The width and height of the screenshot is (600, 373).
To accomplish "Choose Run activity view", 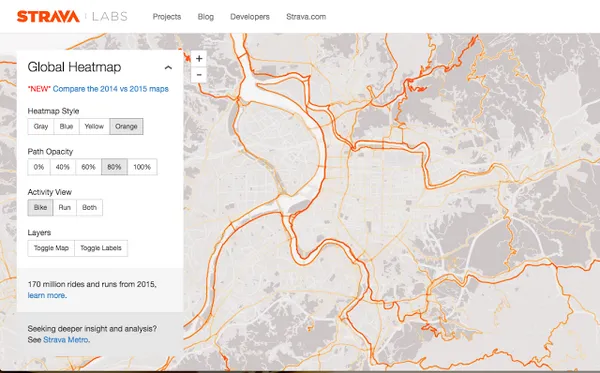I will [65, 208].
